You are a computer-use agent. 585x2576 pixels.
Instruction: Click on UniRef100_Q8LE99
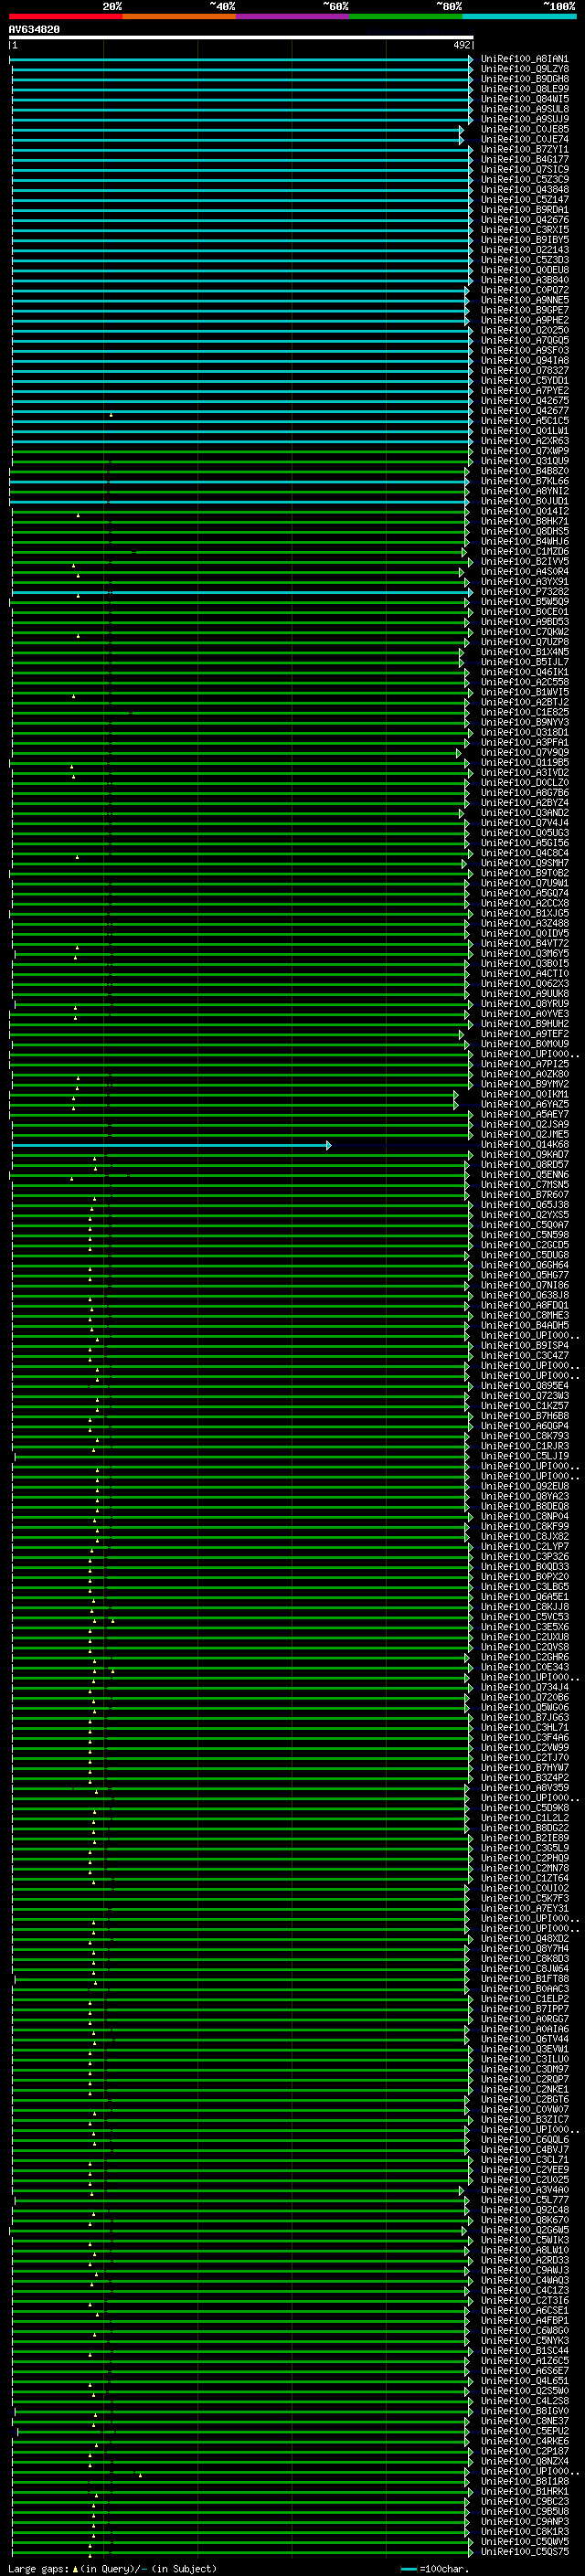525,89
